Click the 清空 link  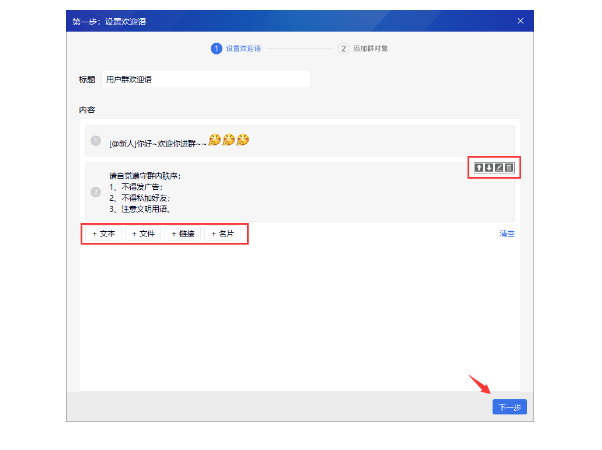point(507,233)
